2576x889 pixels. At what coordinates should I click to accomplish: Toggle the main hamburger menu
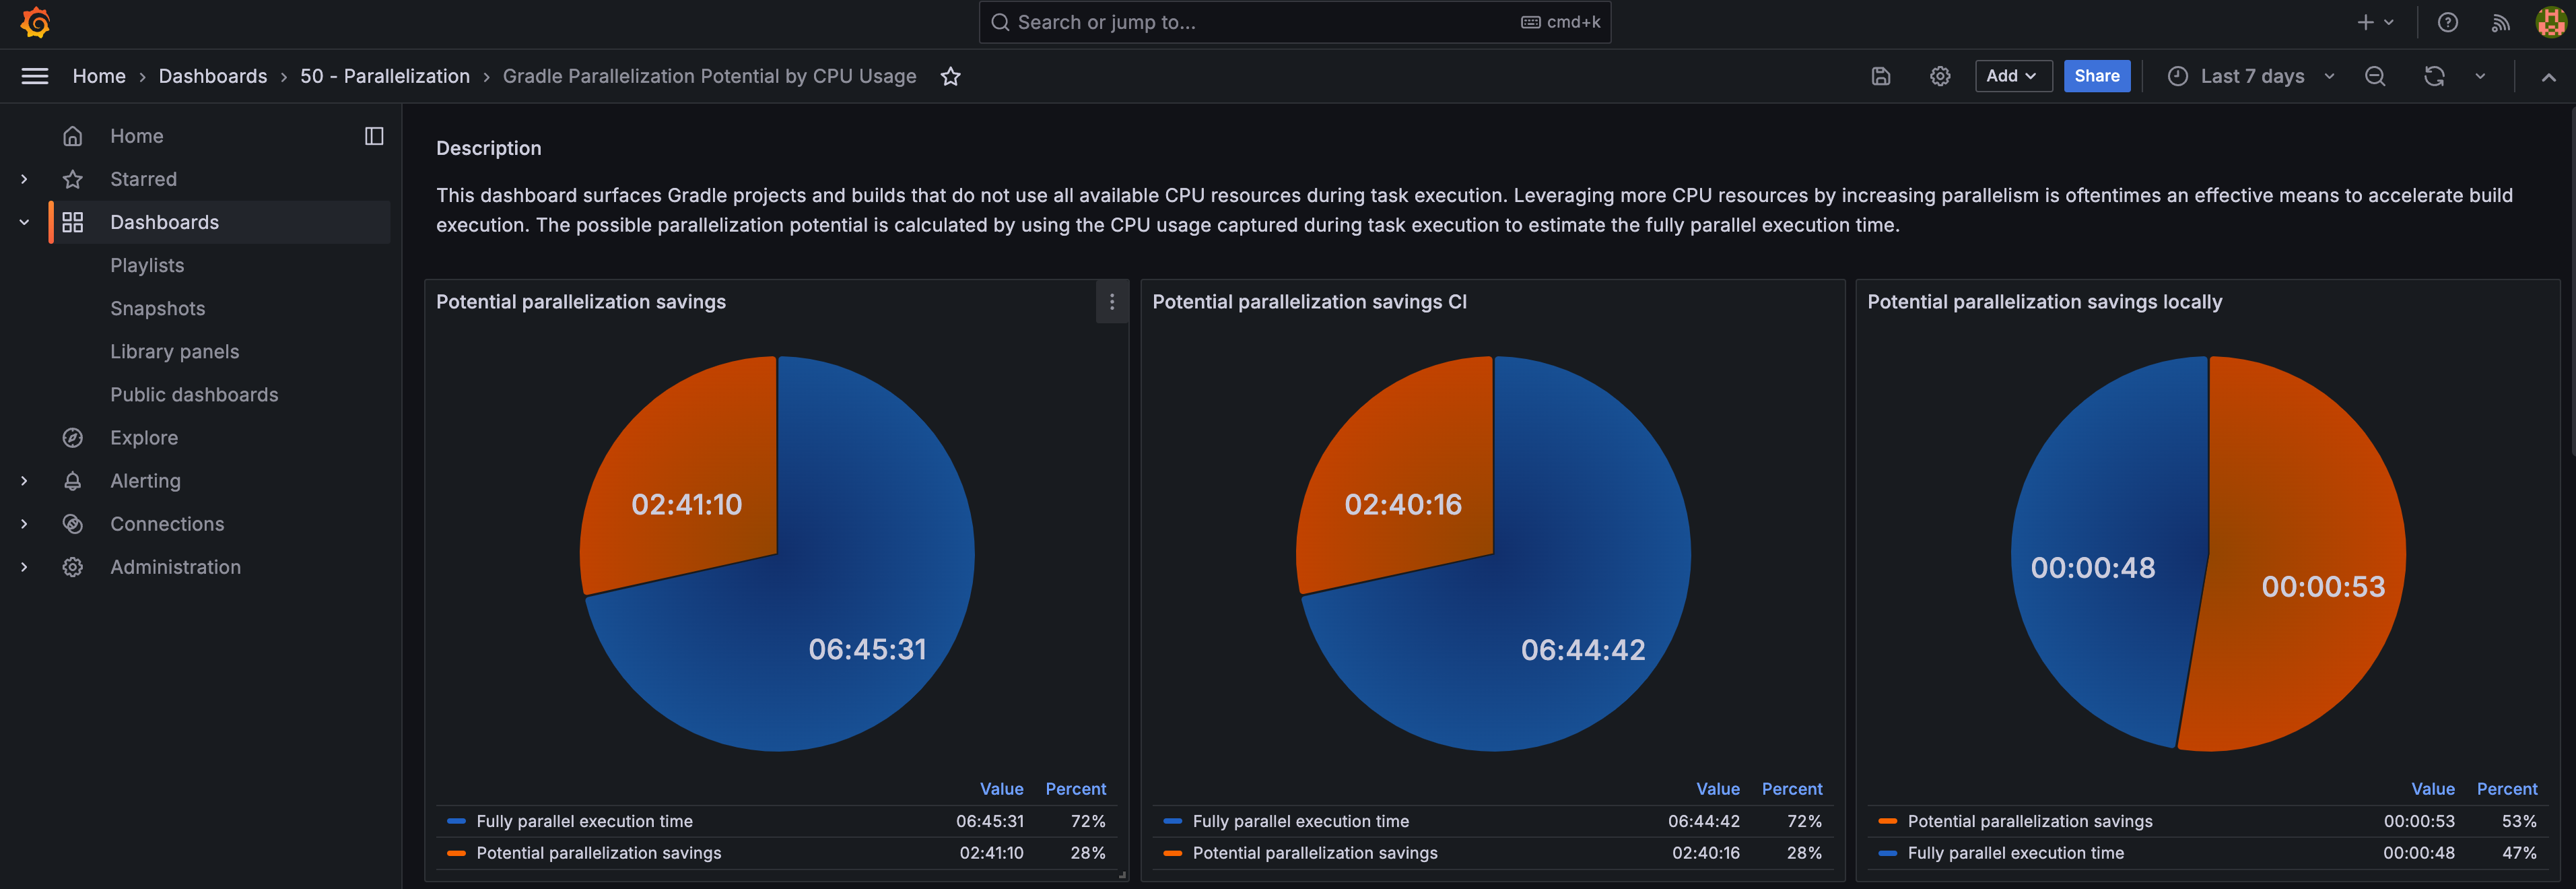tap(35, 76)
